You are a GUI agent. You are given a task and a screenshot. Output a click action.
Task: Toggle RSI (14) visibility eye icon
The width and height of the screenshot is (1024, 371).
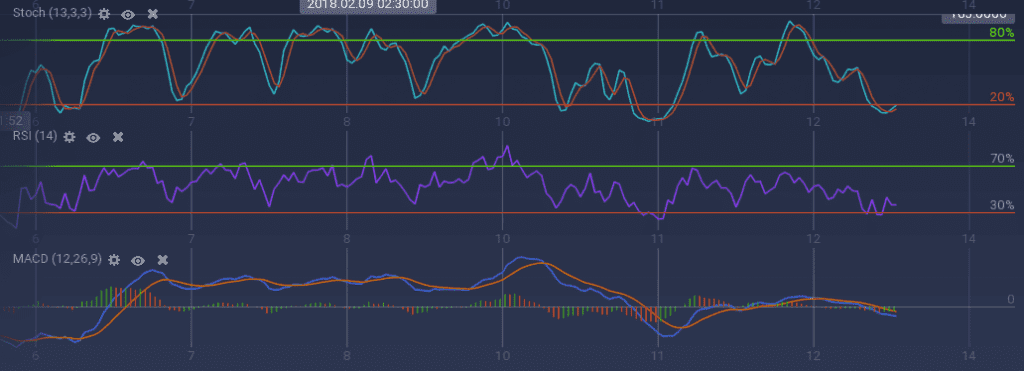pos(93,137)
